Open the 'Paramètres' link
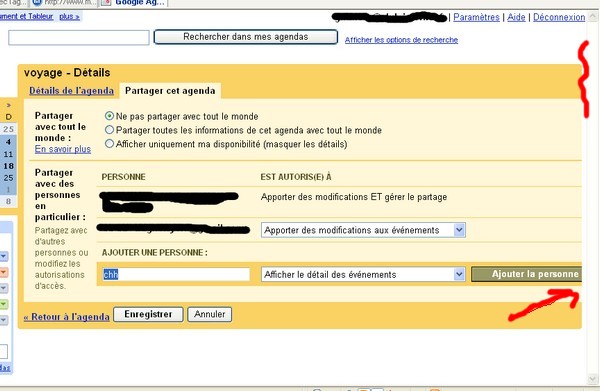Viewport: 600px width, 391px height. click(476, 17)
